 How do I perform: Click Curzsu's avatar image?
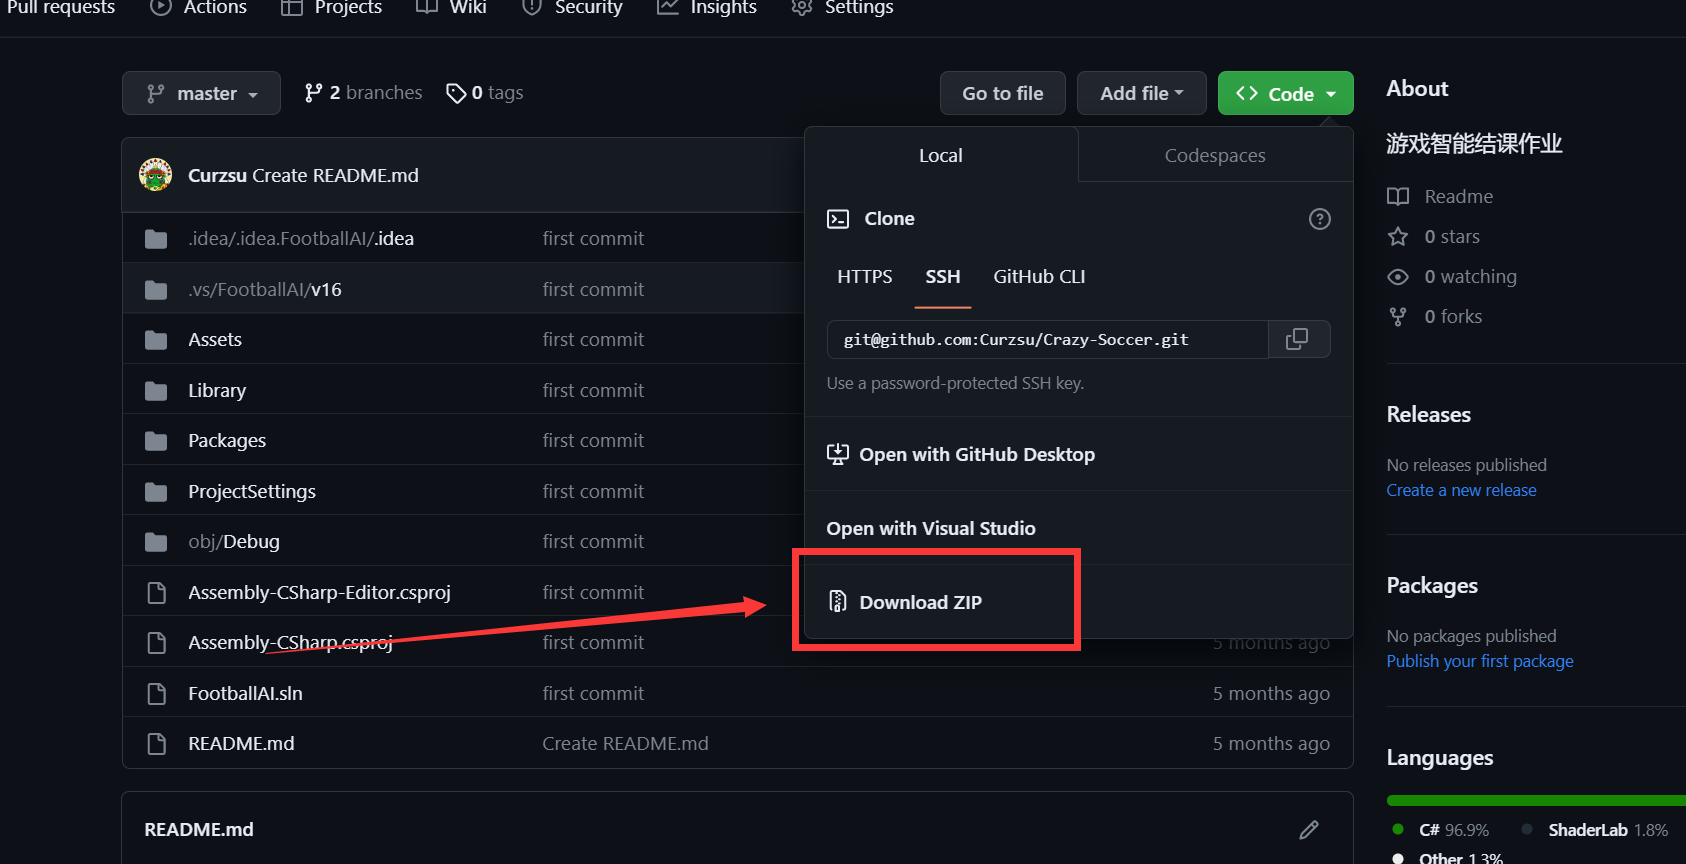[x=155, y=175]
